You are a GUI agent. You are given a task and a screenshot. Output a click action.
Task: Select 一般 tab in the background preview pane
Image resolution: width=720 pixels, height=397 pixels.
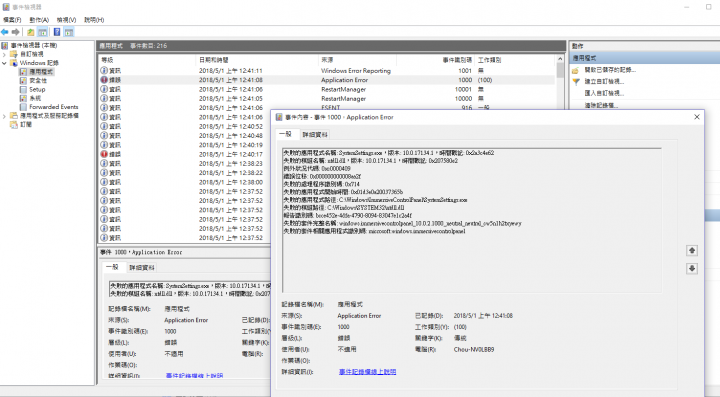tap(112, 267)
